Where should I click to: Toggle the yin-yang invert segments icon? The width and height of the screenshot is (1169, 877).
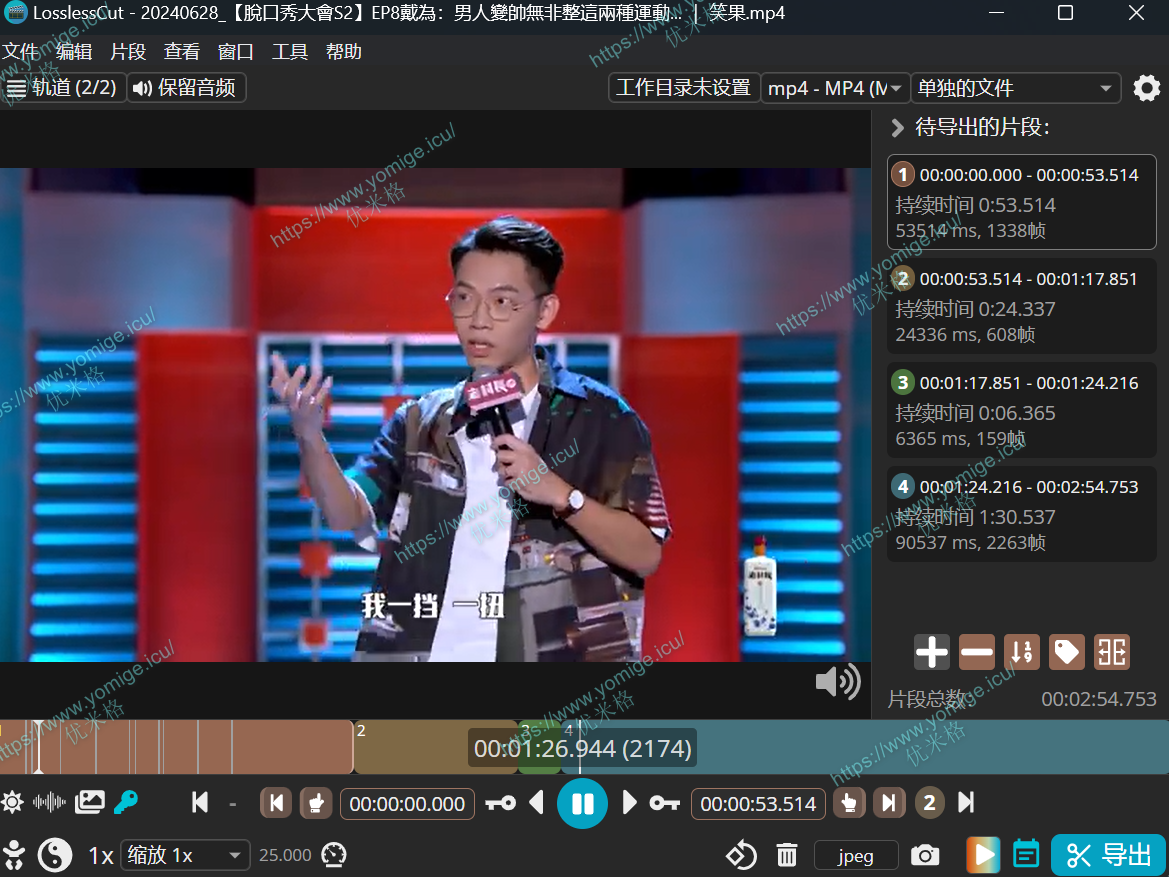[x=55, y=855]
